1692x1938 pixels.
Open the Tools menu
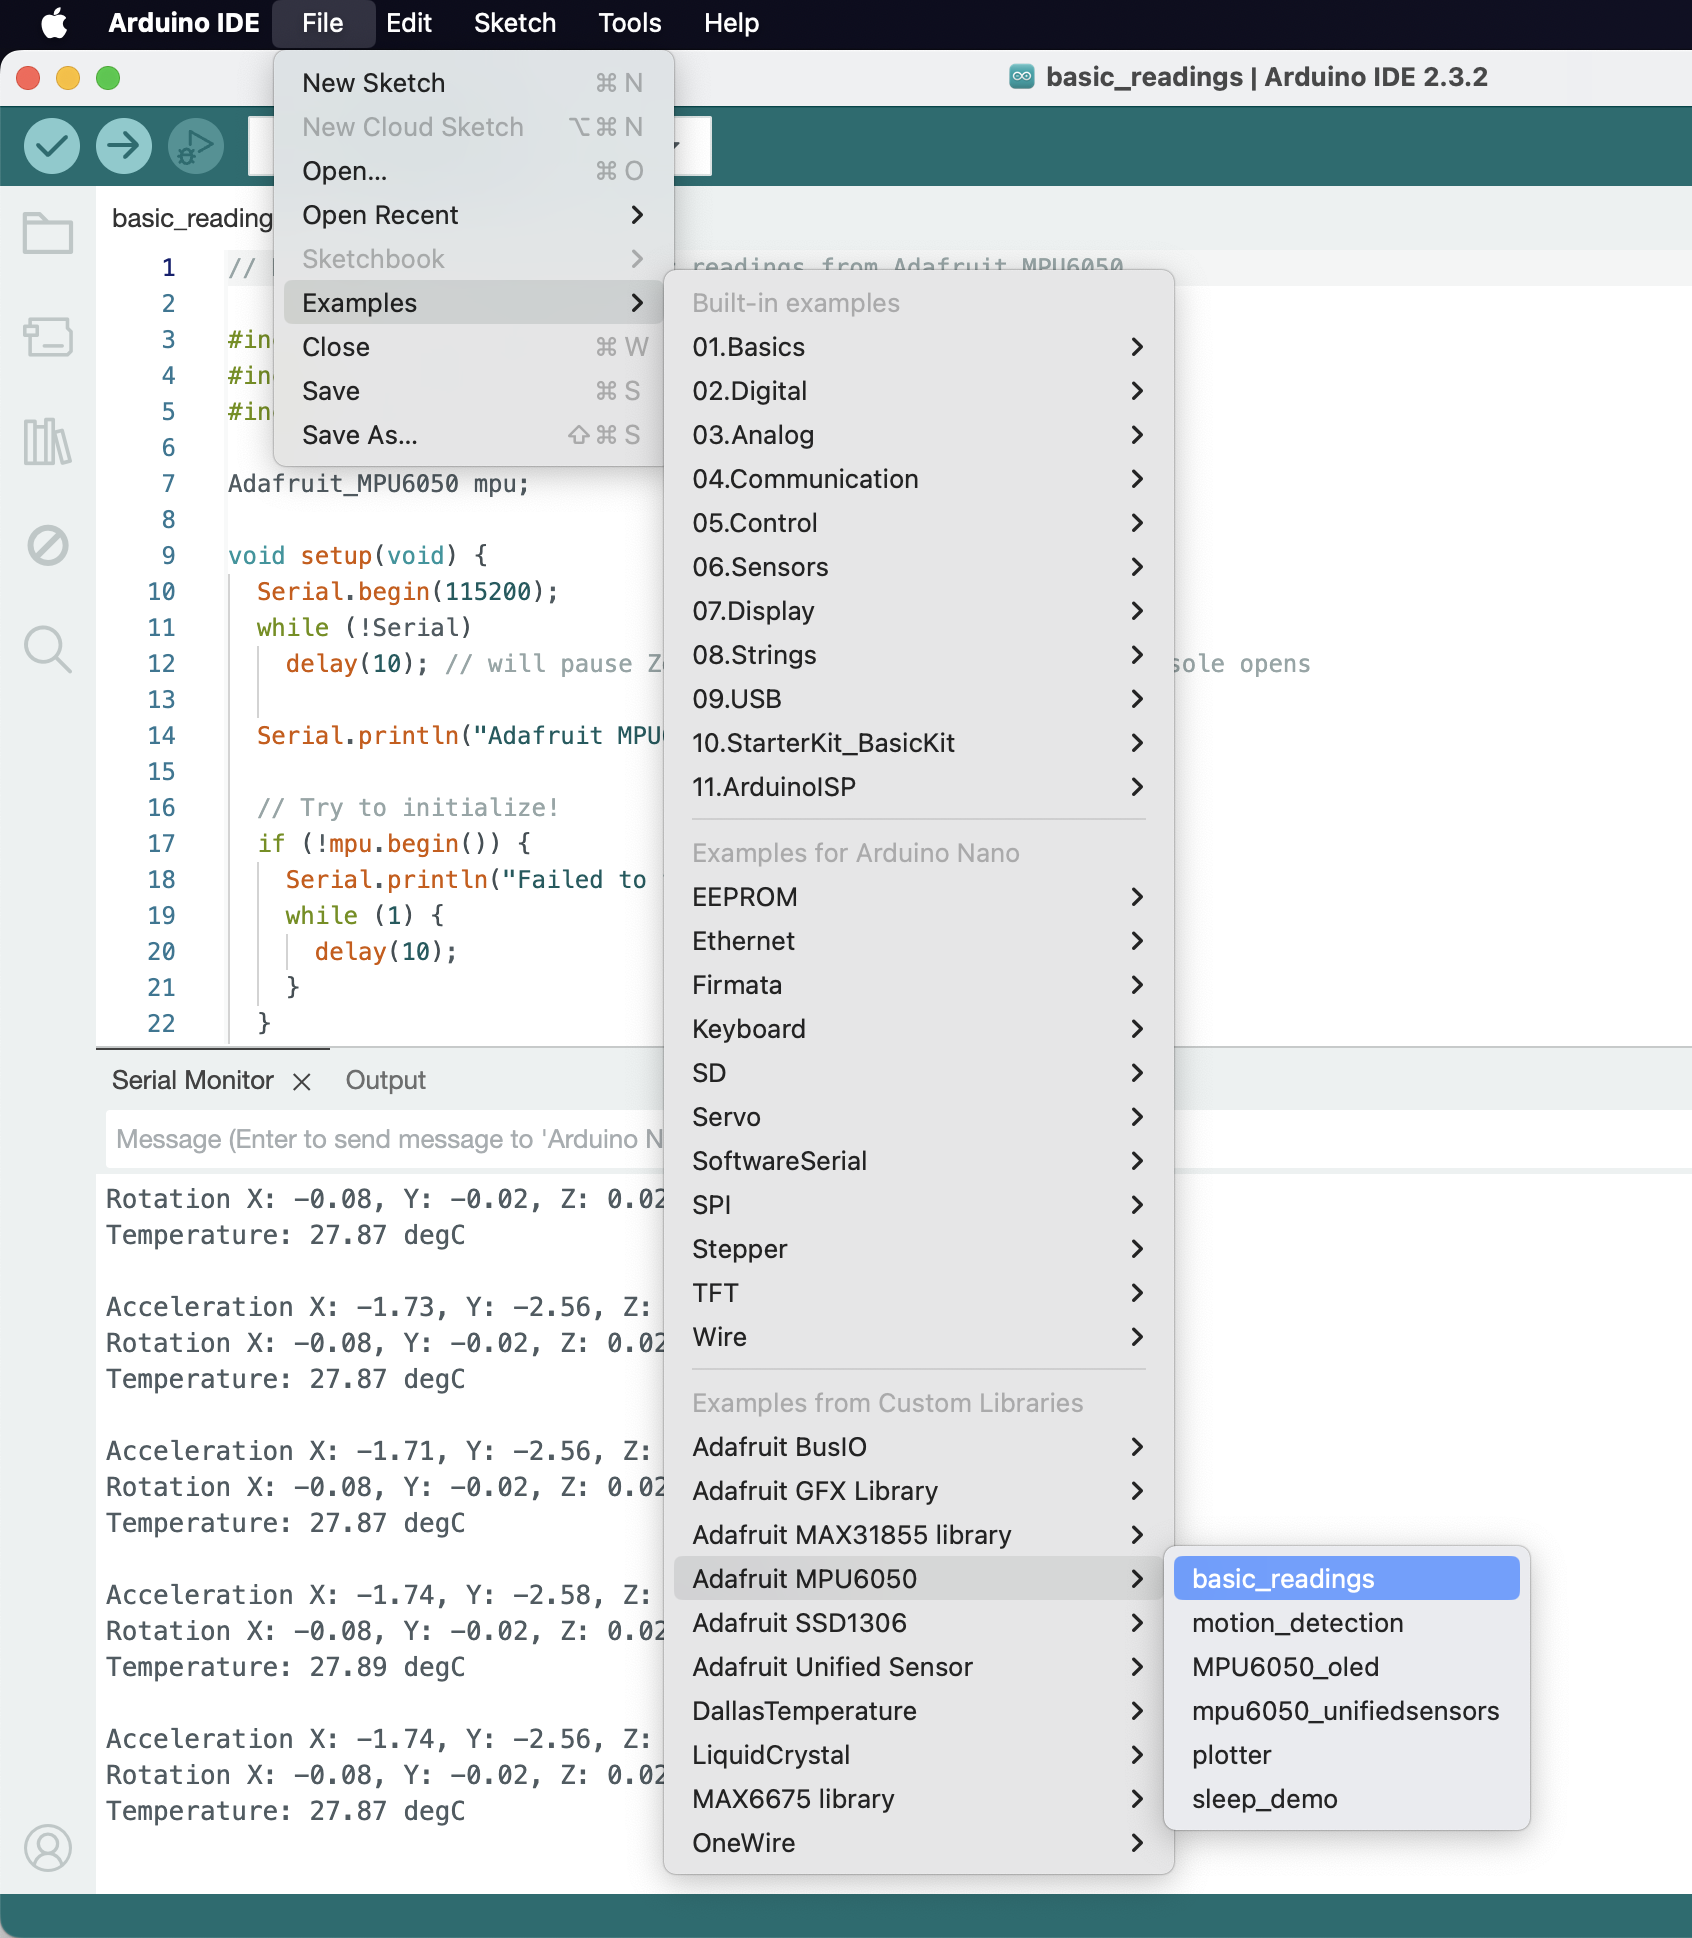tap(630, 23)
